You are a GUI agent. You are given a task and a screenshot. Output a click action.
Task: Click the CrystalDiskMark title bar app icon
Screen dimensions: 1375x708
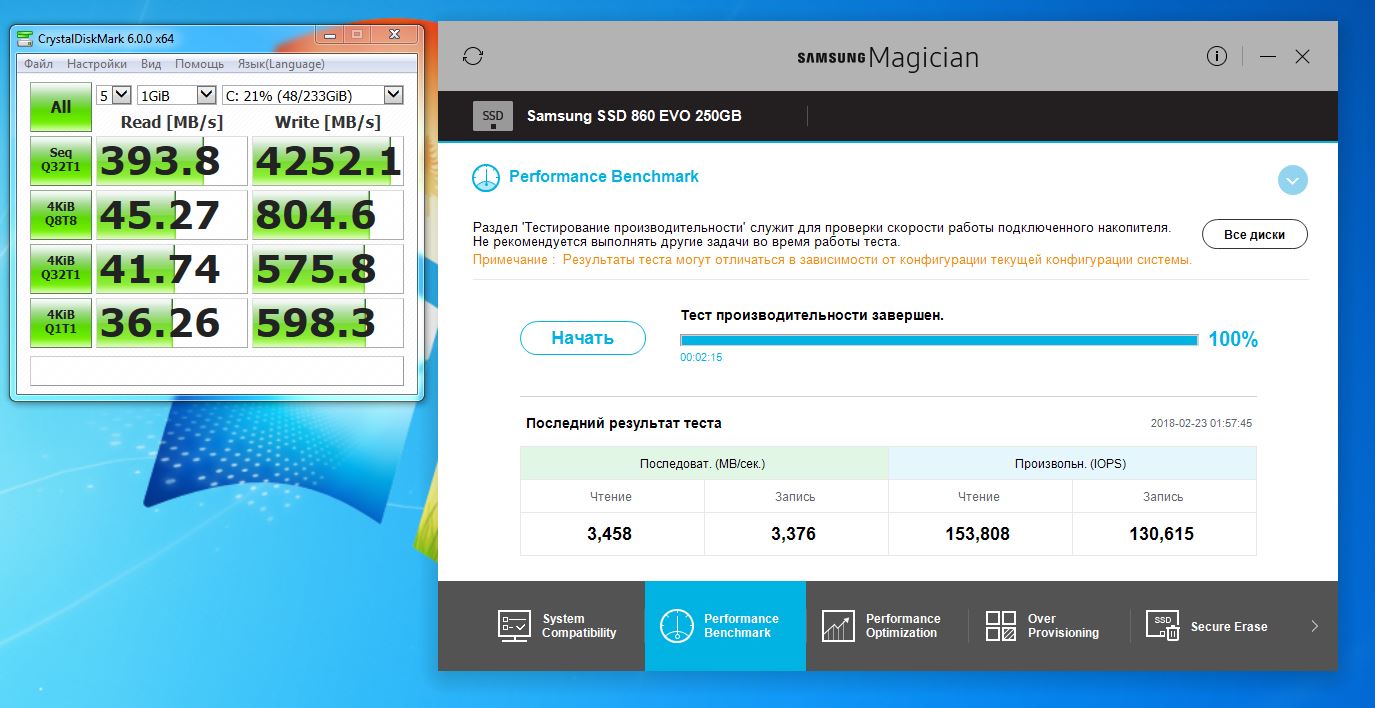click(x=24, y=38)
